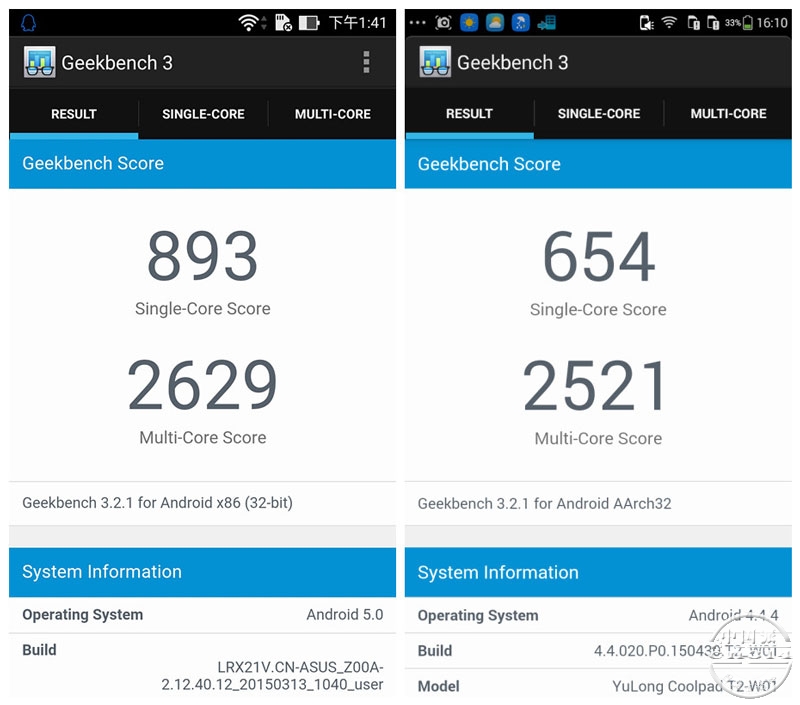Tap Multi-Core Score label under 2629
Image resolution: width=800 pixels, height=705 pixels.
(x=203, y=438)
